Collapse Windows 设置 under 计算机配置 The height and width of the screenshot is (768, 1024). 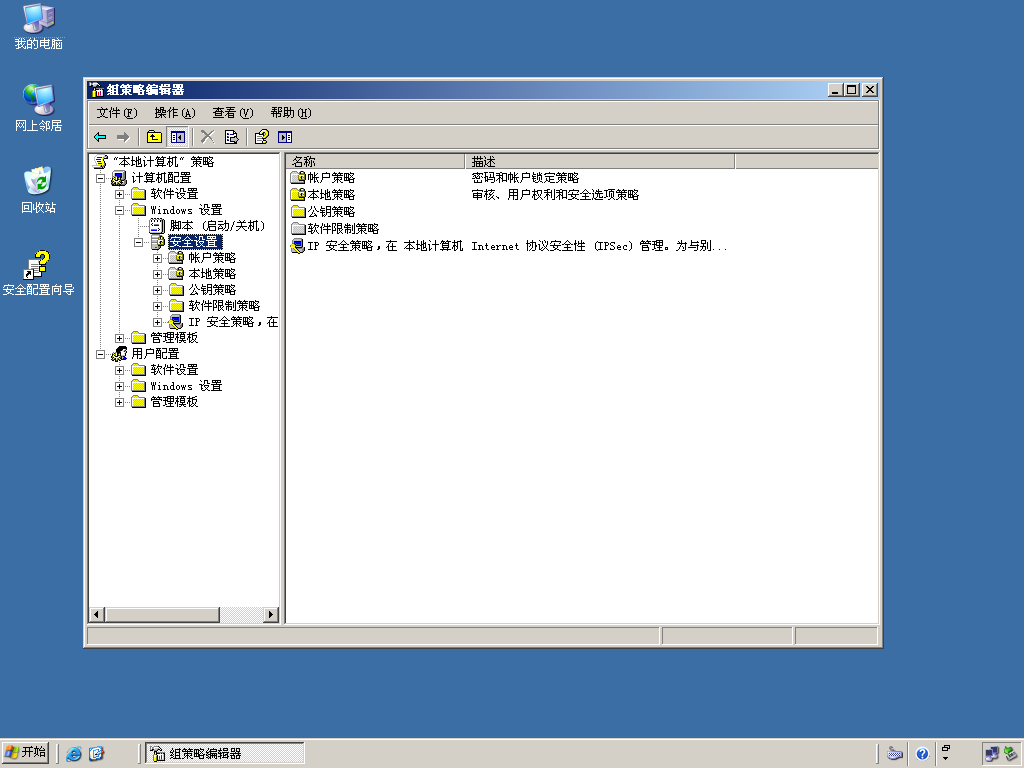point(120,210)
